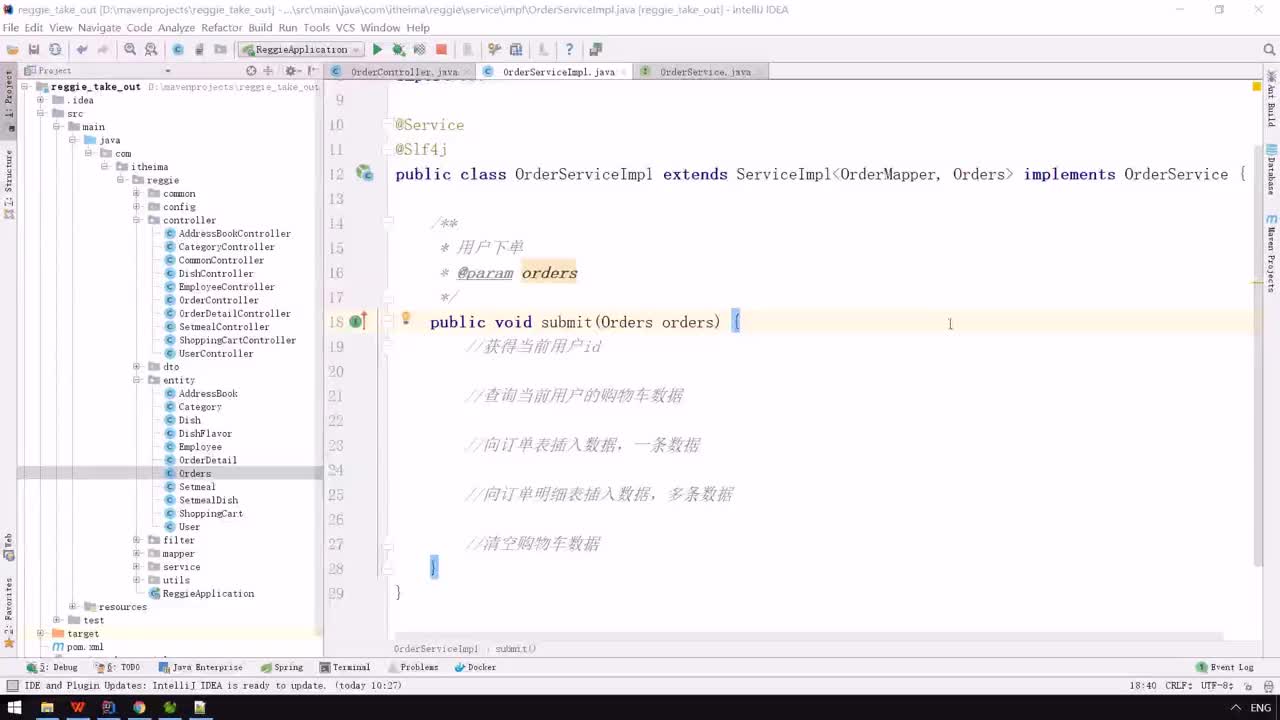Expand the mapper package node
This screenshot has height=720, width=1280.
coord(137,553)
